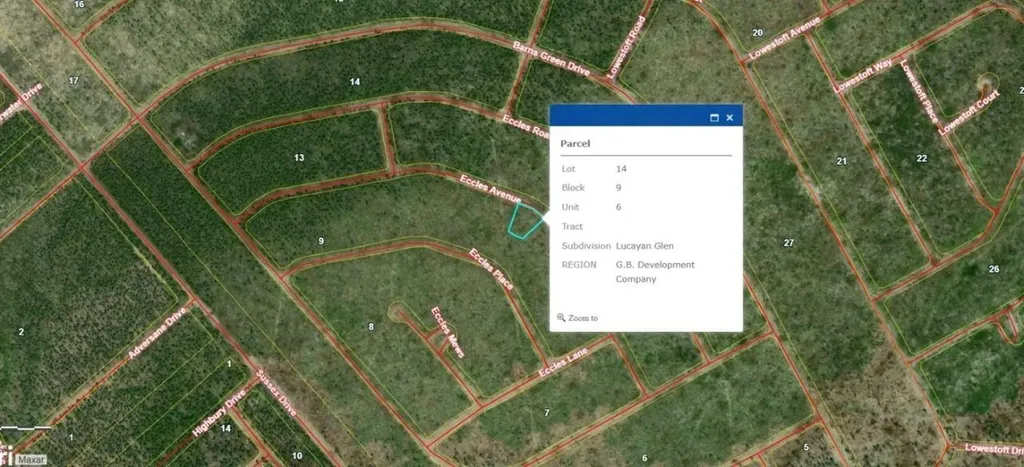Screen dimensions: 1024x467
Task: Maximize the Parcel popup window
Action: [714, 117]
